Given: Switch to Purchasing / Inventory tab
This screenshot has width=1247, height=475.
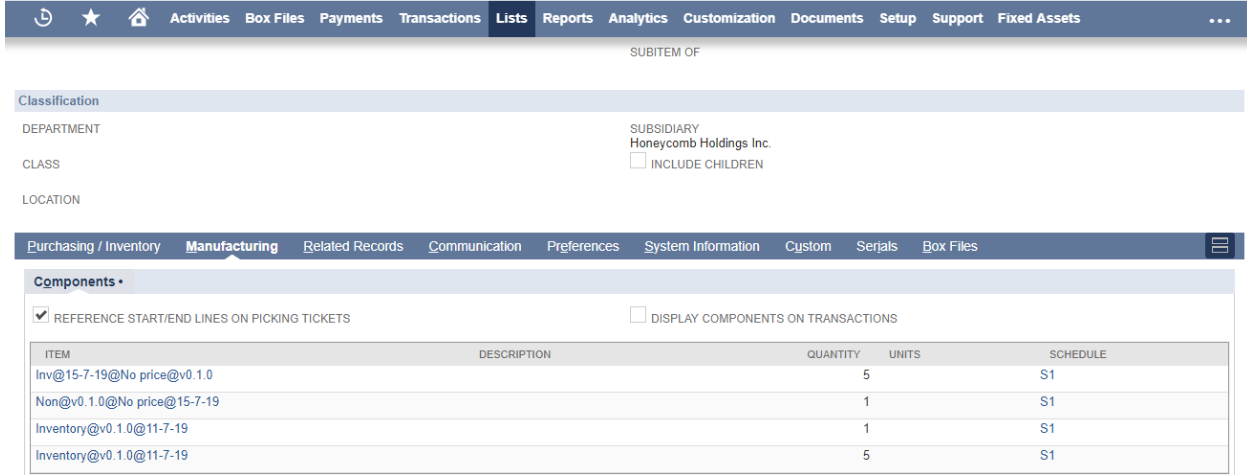Looking at the screenshot, I should tap(94, 246).
